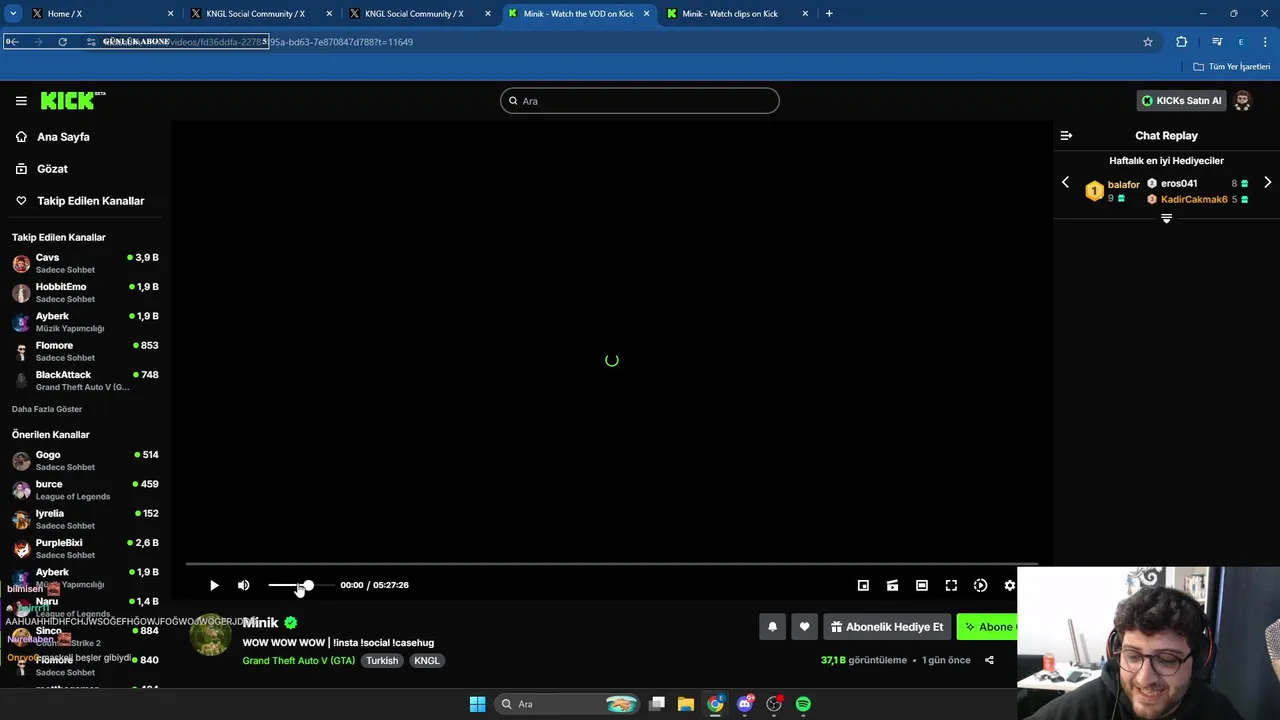Show next weekly gifters page
1280x720 pixels.
click(x=1267, y=183)
